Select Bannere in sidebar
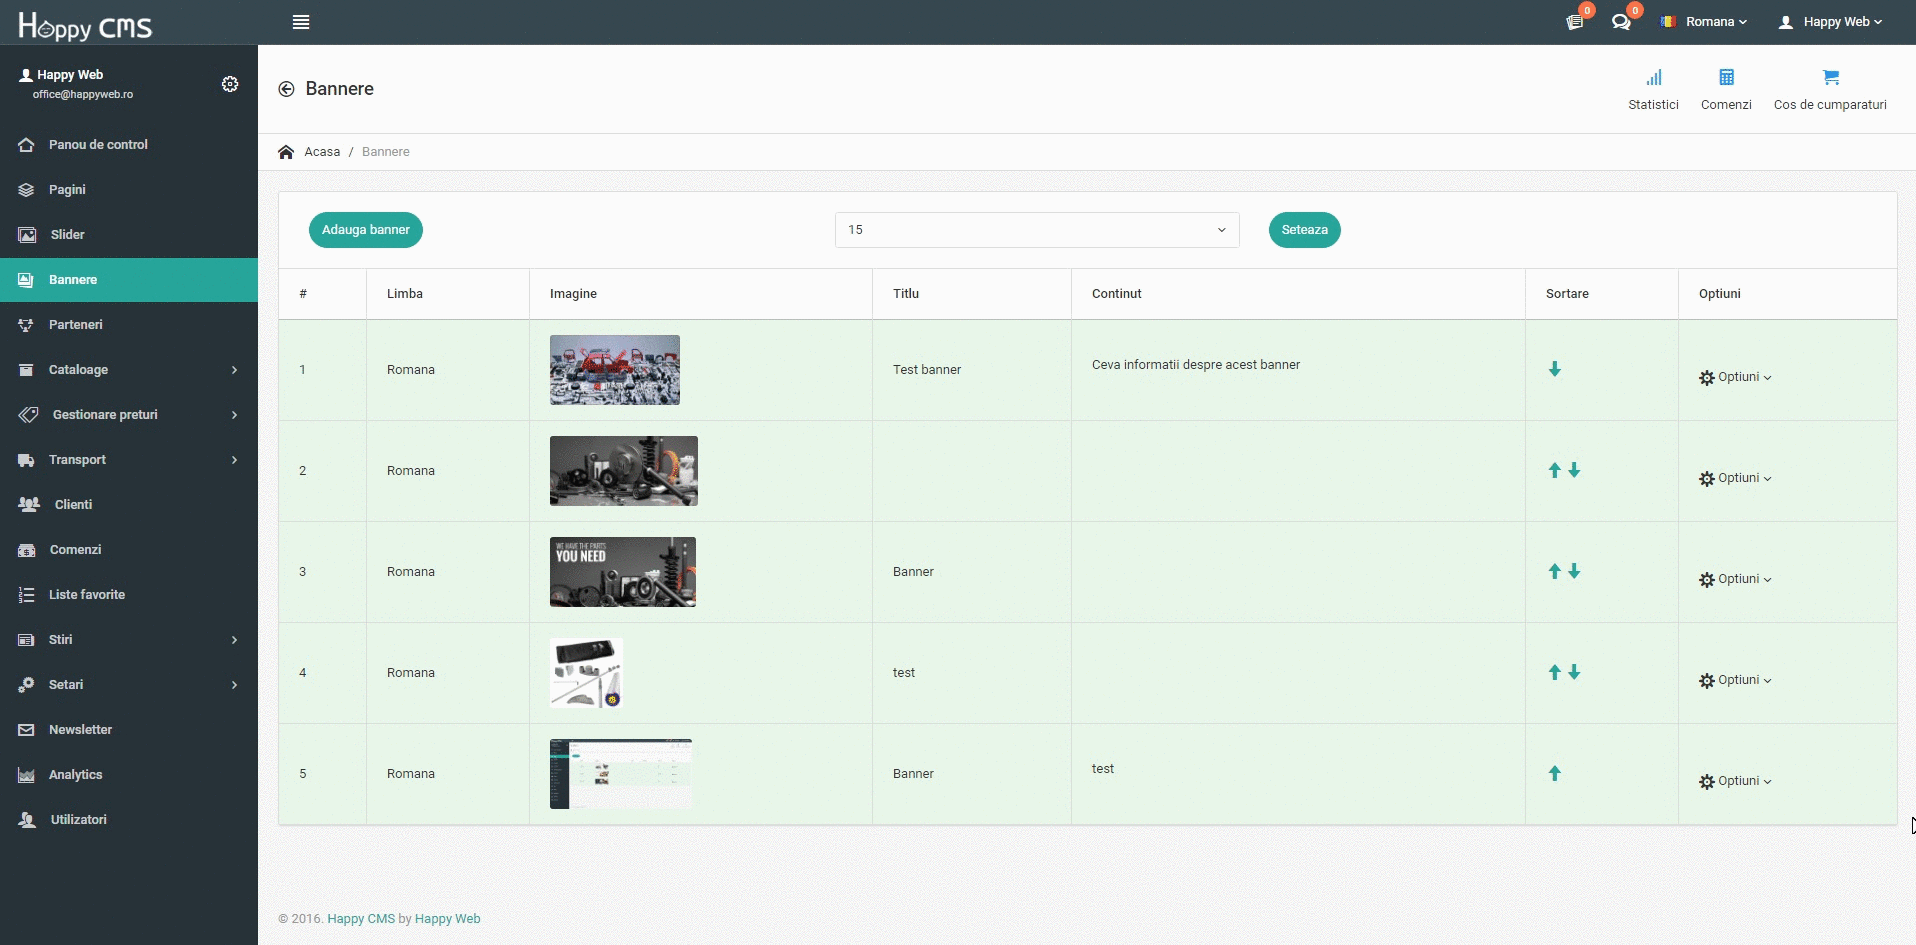This screenshot has height=945, width=1916. pyautogui.click(x=129, y=280)
